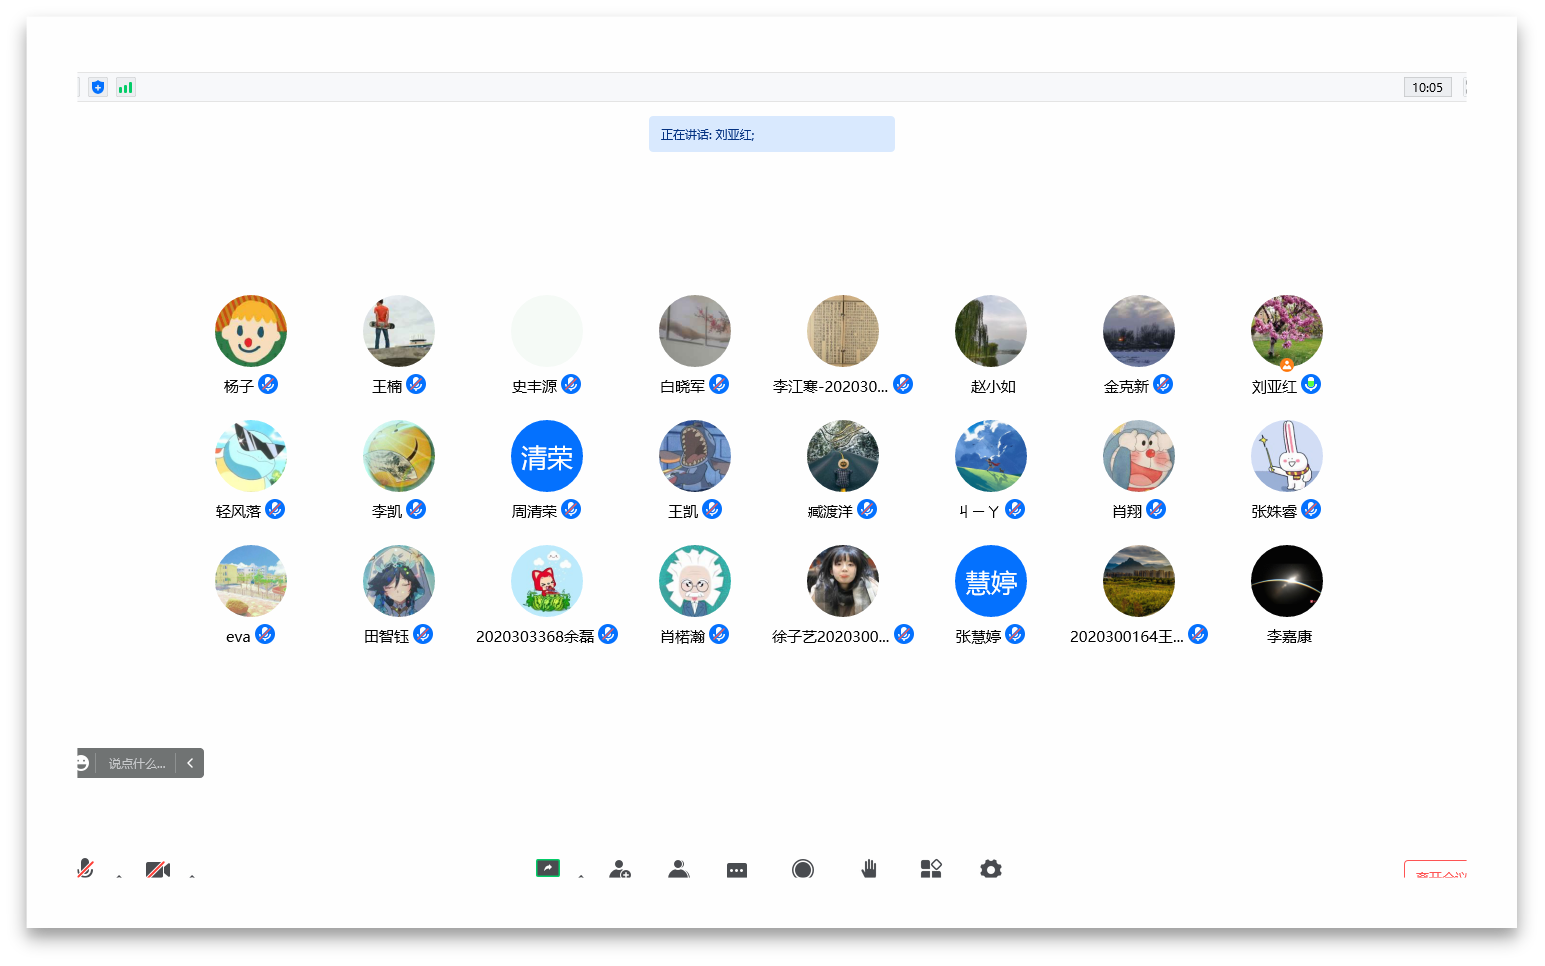
Task: Unmute the microphone in bottom toolbar
Action: coord(86,868)
